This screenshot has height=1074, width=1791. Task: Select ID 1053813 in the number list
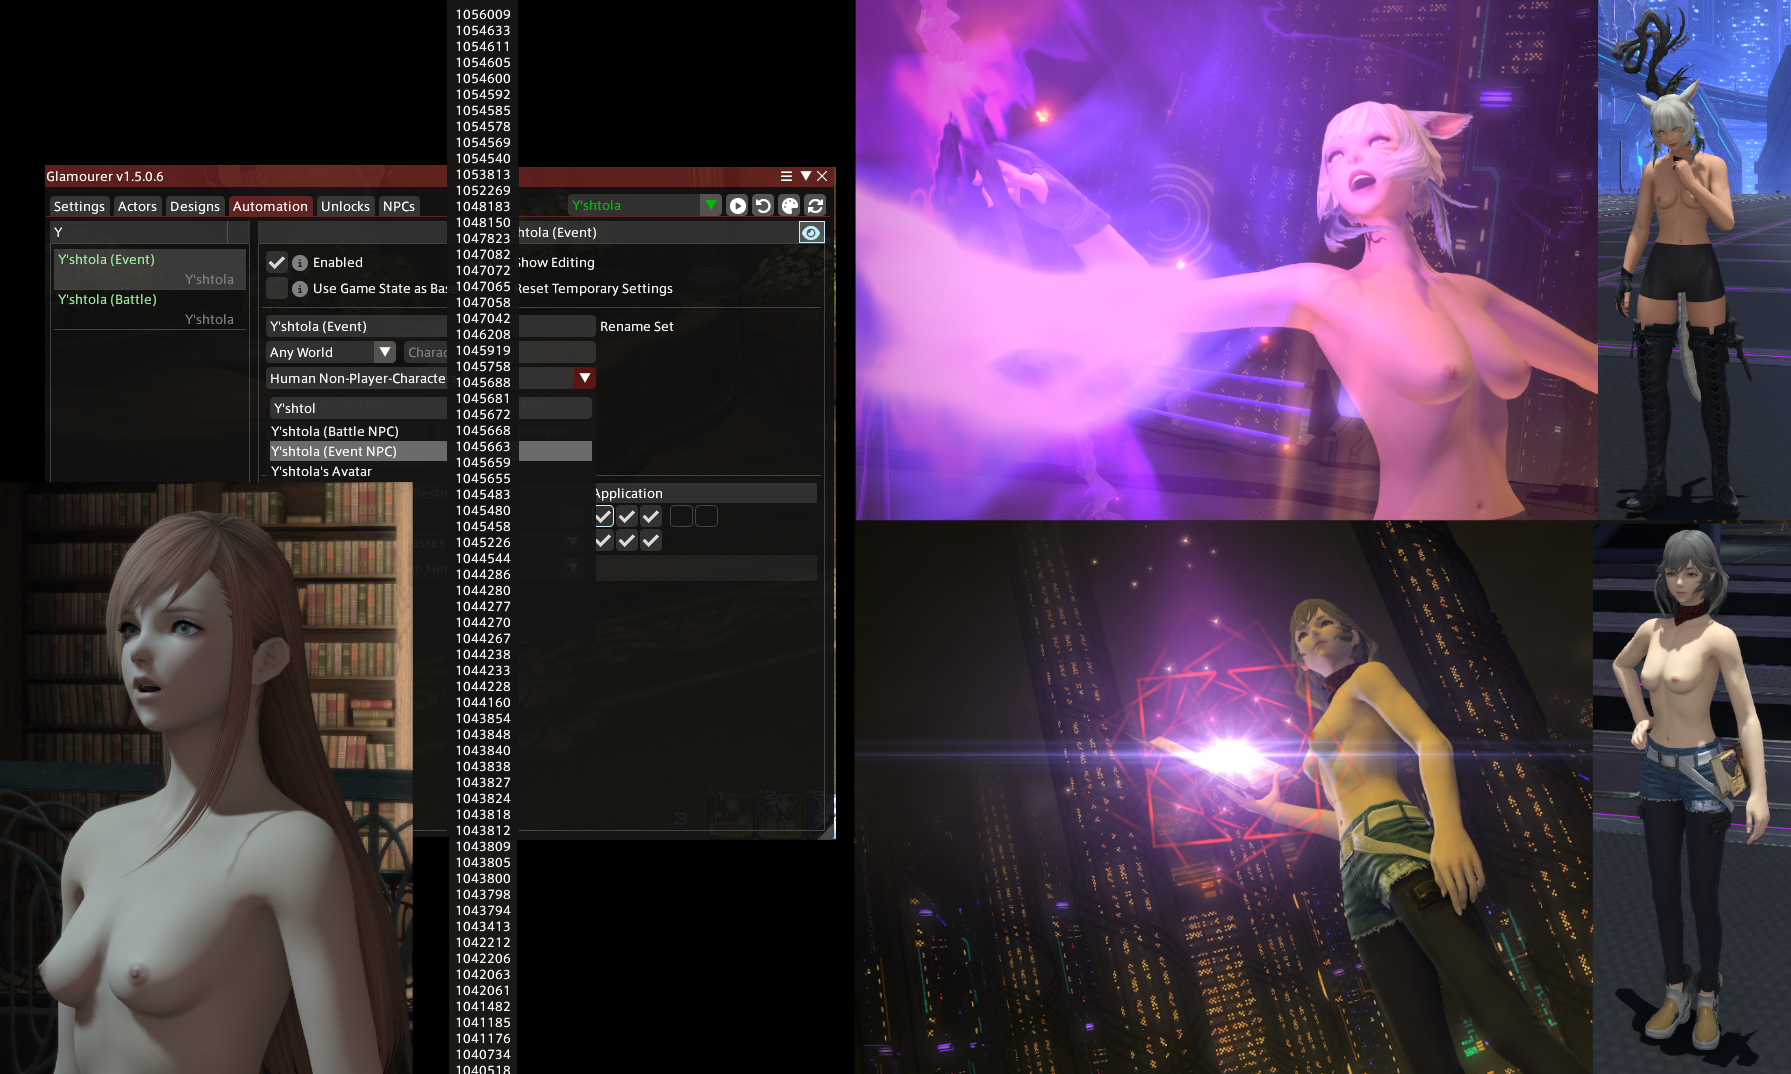click(483, 174)
